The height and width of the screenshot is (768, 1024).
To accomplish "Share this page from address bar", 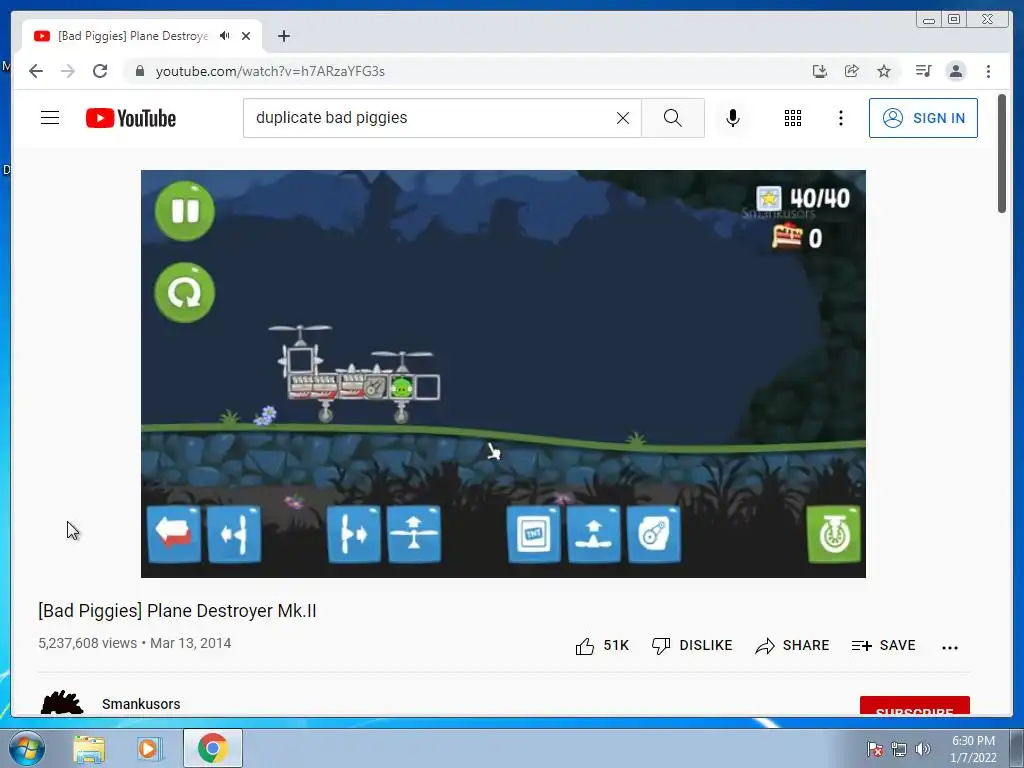I will pos(852,71).
